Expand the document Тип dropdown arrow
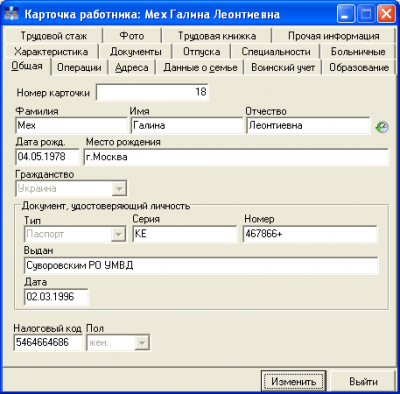The height and width of the screenshot is (394, 400). click(x=118, y=234)
